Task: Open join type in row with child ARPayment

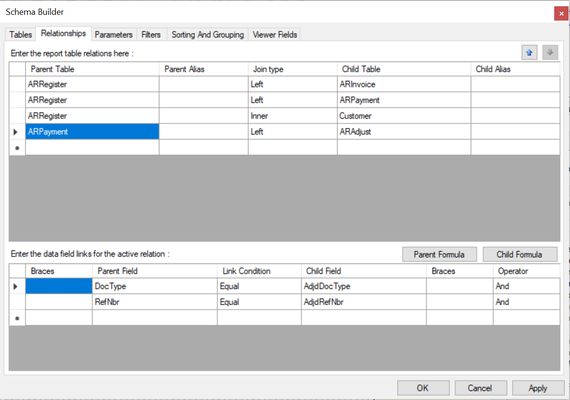Action: [x=293, y=100]
